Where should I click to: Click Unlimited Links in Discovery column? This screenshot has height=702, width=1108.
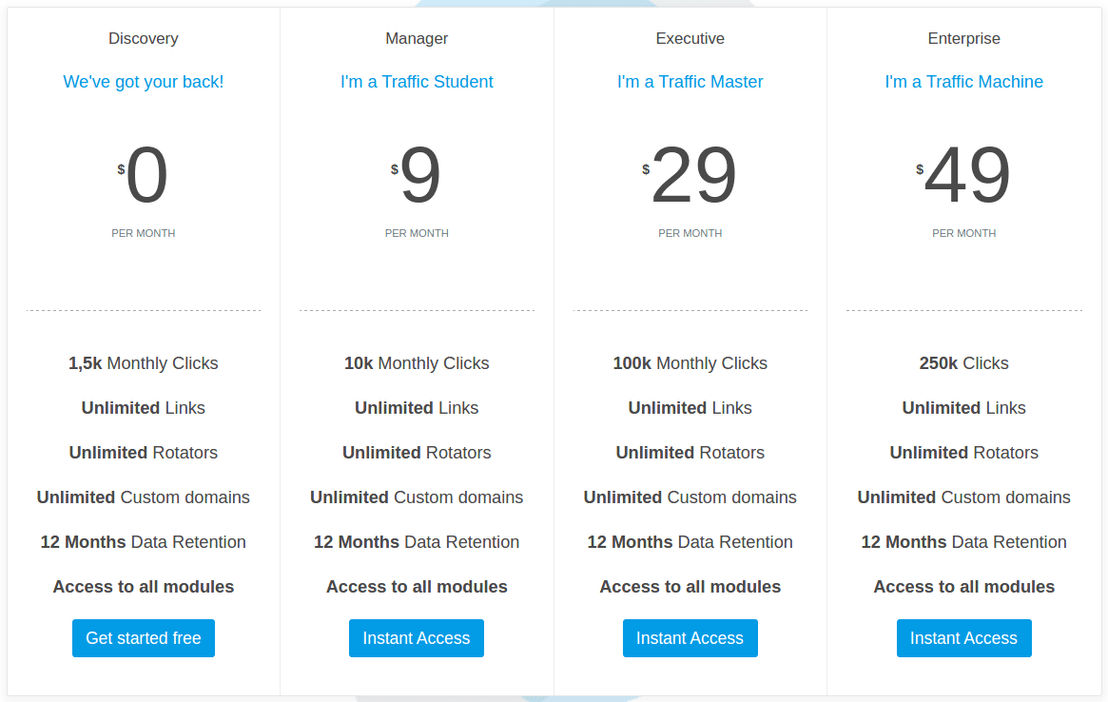(x=143, y=408)
